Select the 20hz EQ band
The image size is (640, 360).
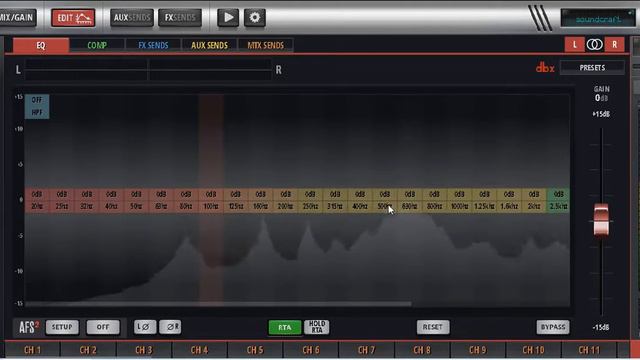pos(37,200)
